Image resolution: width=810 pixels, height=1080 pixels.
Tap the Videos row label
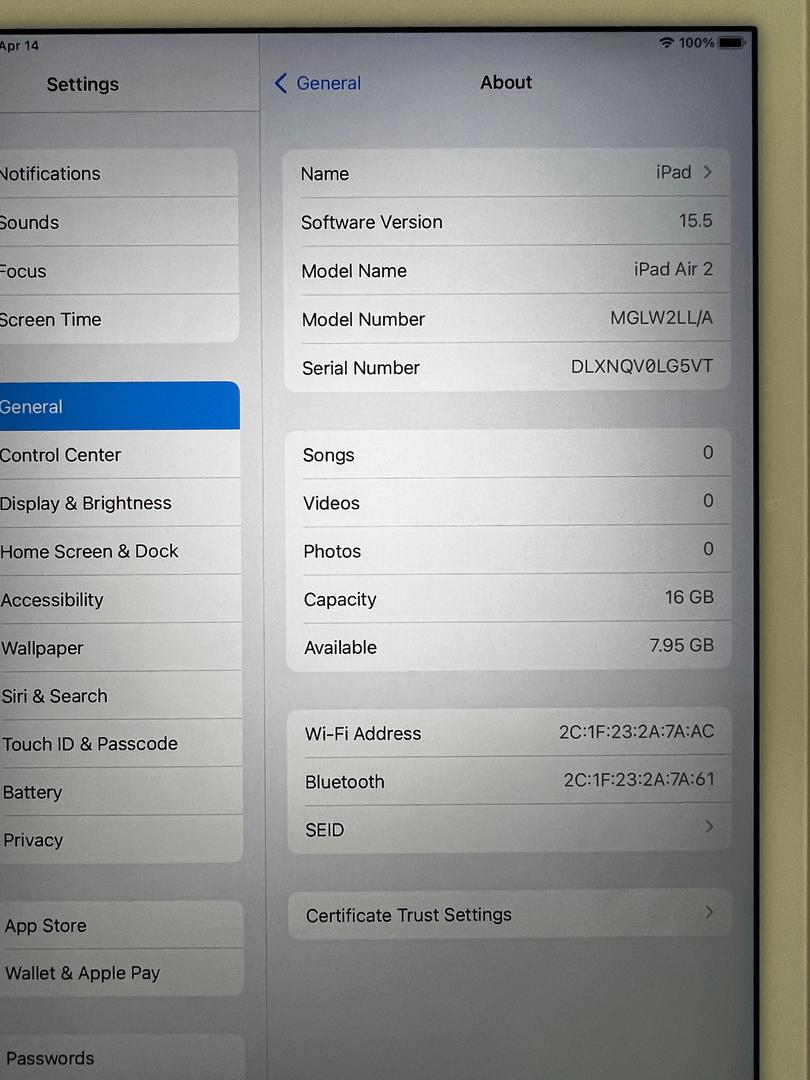coord(331,503)
